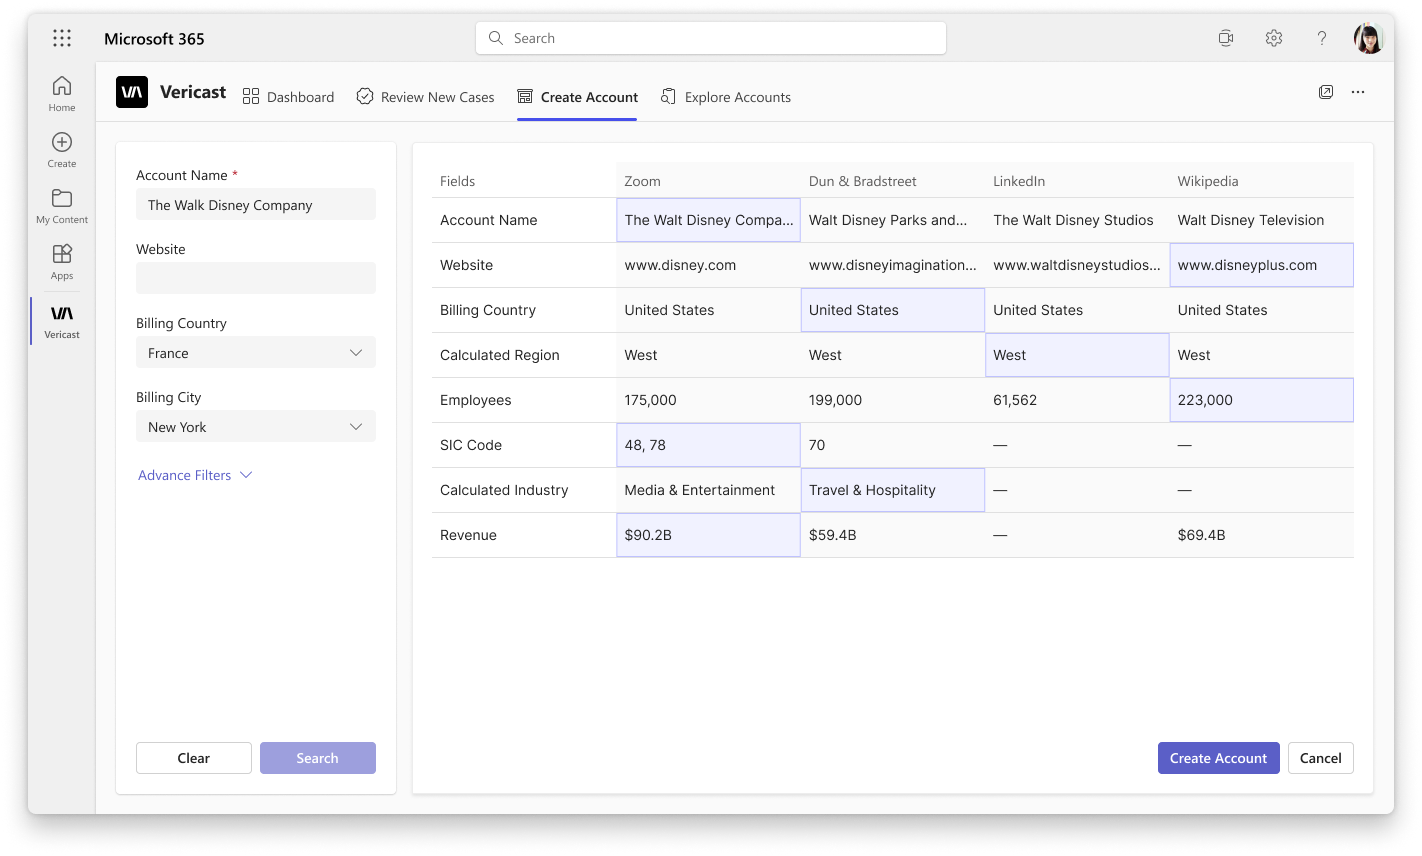
Task: Open the help question mark icon
Action: click(x=1321, y=38)
